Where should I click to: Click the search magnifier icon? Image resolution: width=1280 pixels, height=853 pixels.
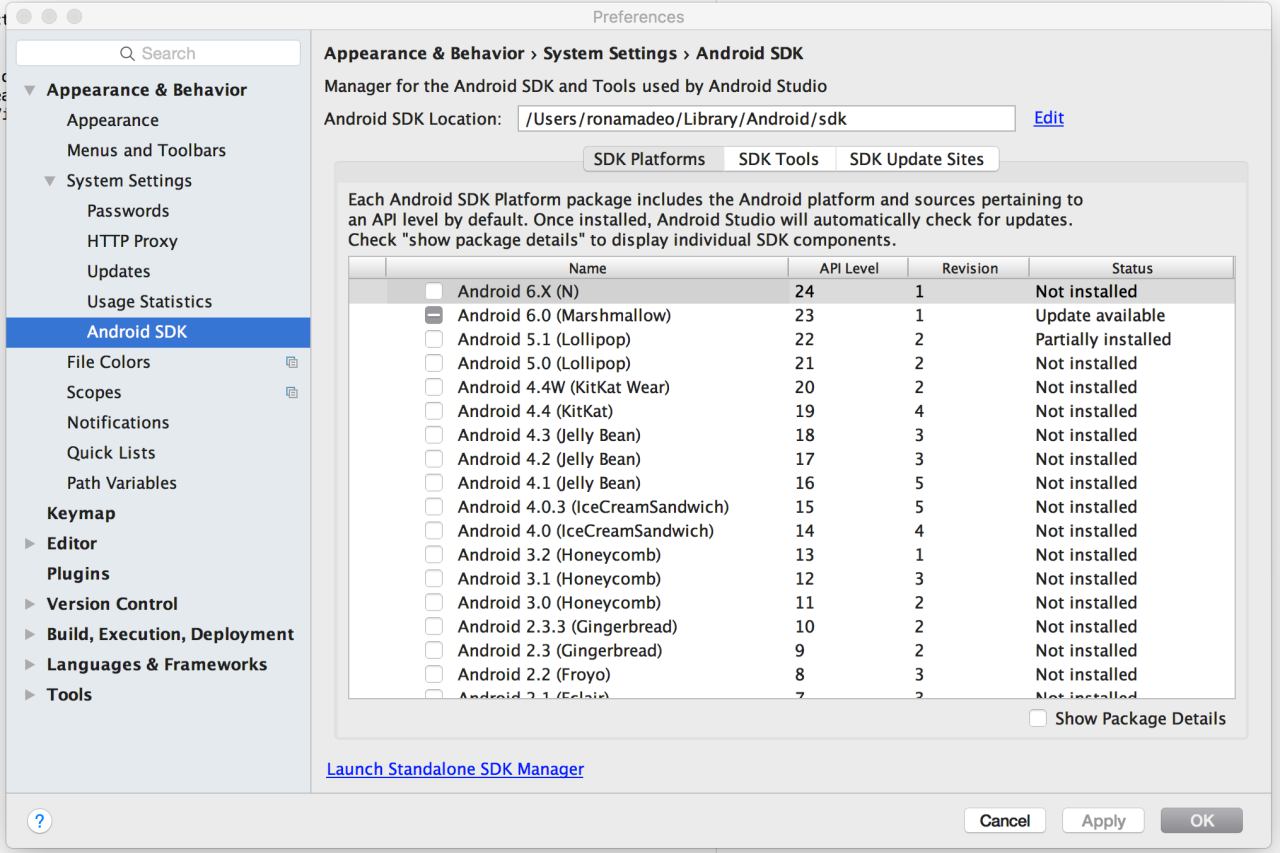127,54
